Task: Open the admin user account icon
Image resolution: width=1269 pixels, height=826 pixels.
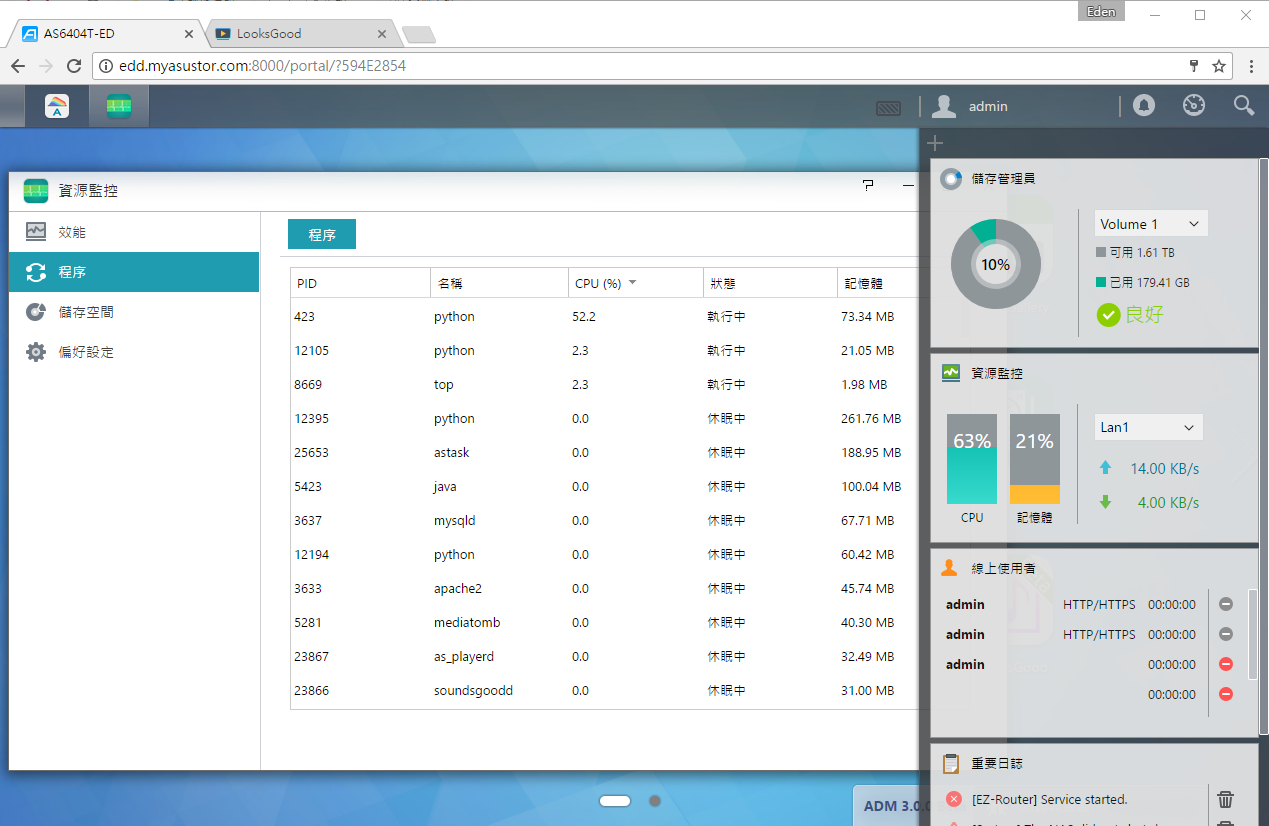Action: [944, 106]
